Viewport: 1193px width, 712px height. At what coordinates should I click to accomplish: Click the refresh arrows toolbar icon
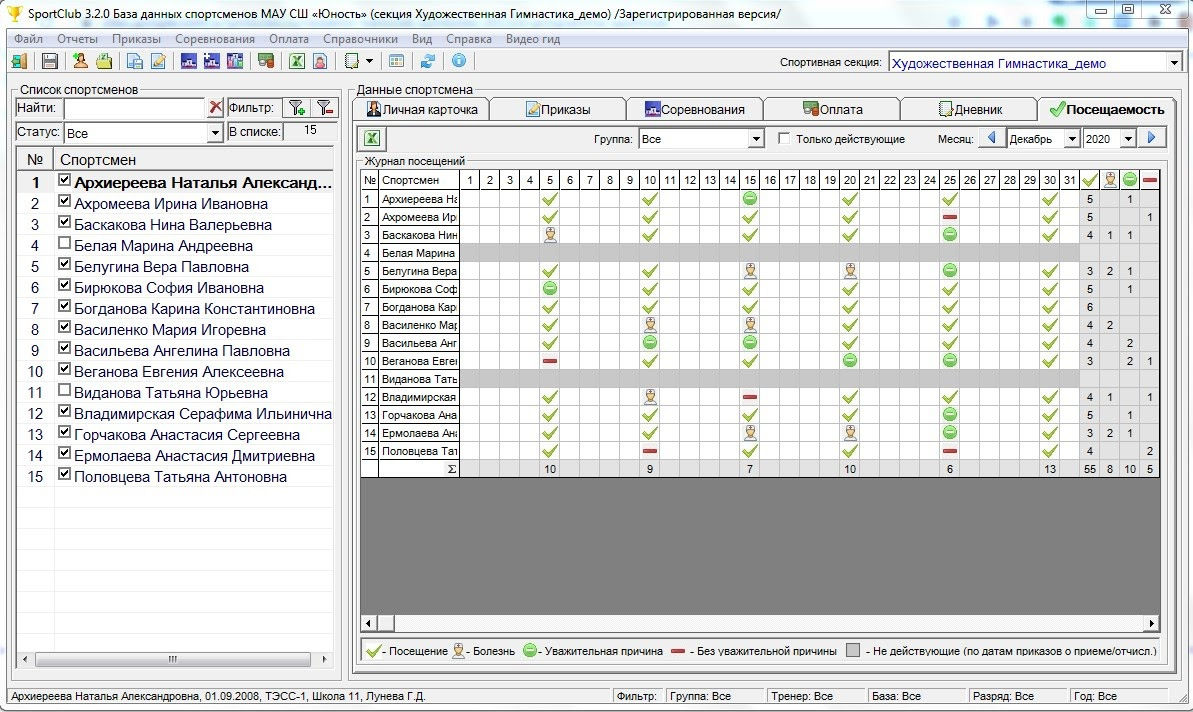point(428,61)
